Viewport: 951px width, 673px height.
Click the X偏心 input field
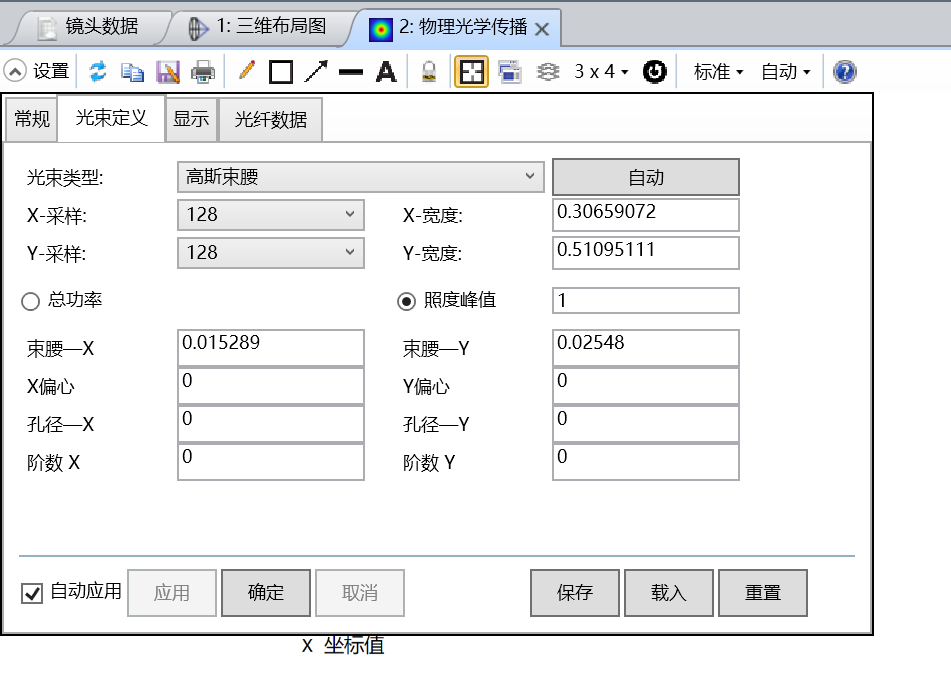click(x=271, y=386)
